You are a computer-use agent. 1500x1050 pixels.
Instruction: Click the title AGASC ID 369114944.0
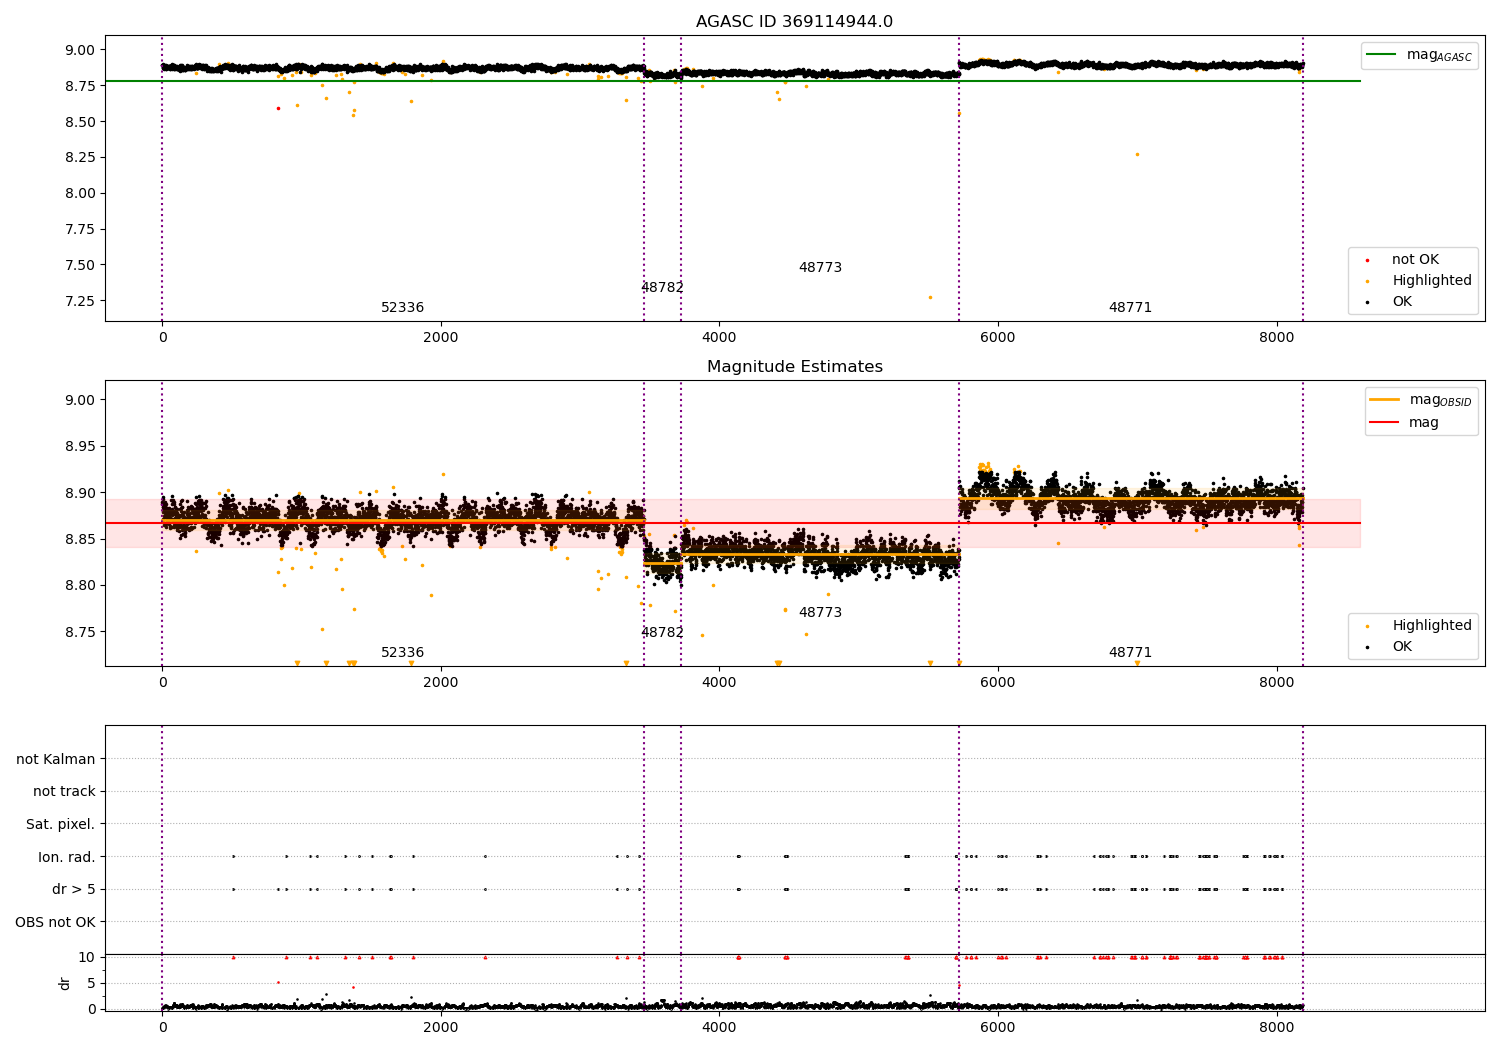click(x=794, y=22)
